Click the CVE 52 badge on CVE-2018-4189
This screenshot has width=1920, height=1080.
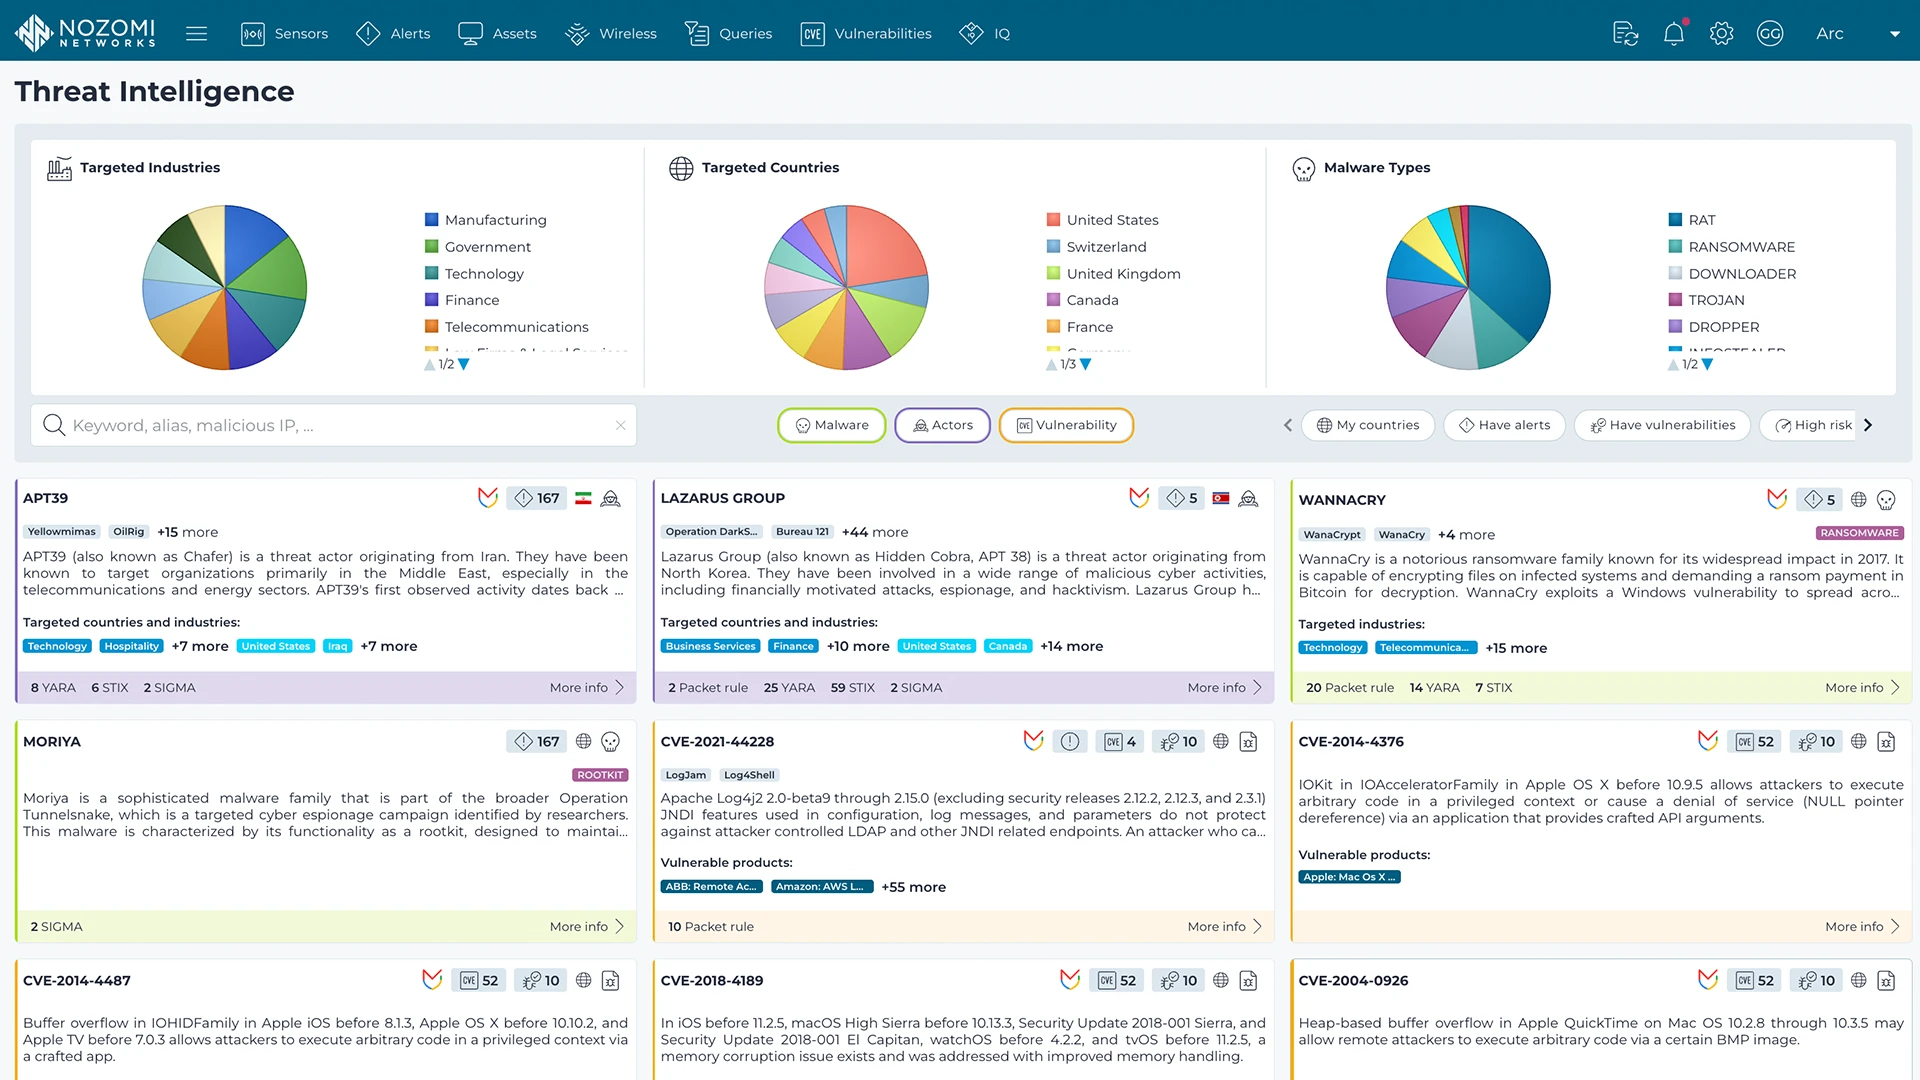tap(1117, 980)
